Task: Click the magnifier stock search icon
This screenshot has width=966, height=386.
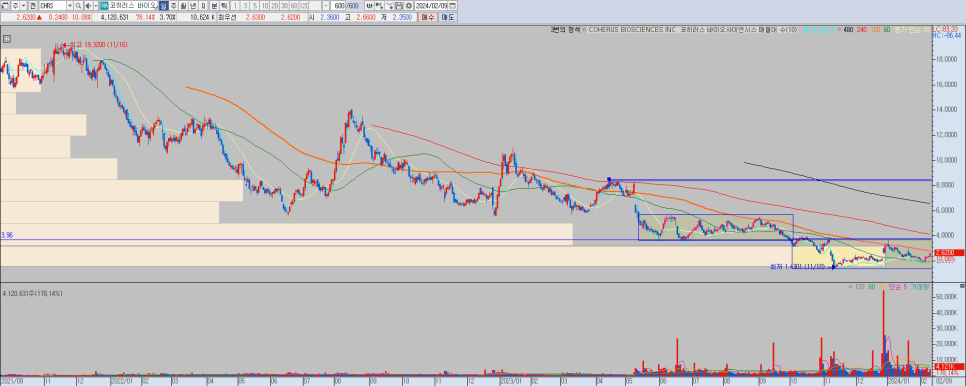Action: 78,6
